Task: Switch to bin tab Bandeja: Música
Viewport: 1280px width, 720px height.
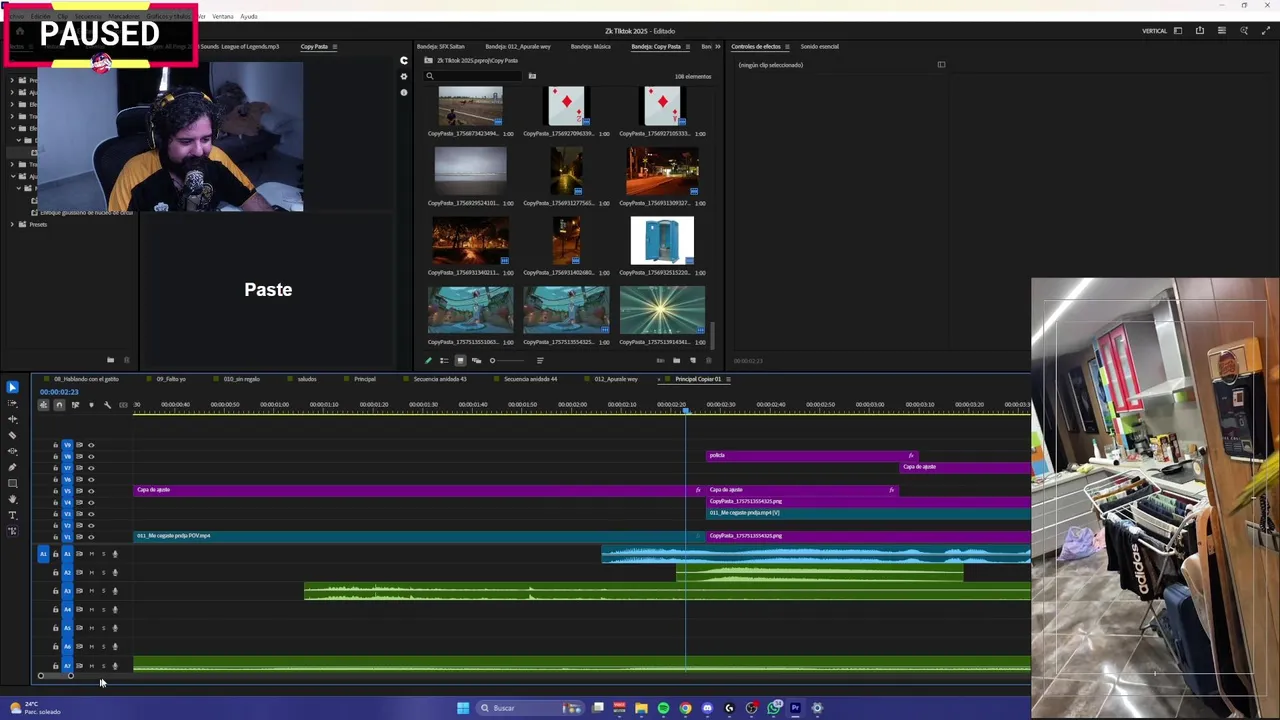Action: pos(590,46)
